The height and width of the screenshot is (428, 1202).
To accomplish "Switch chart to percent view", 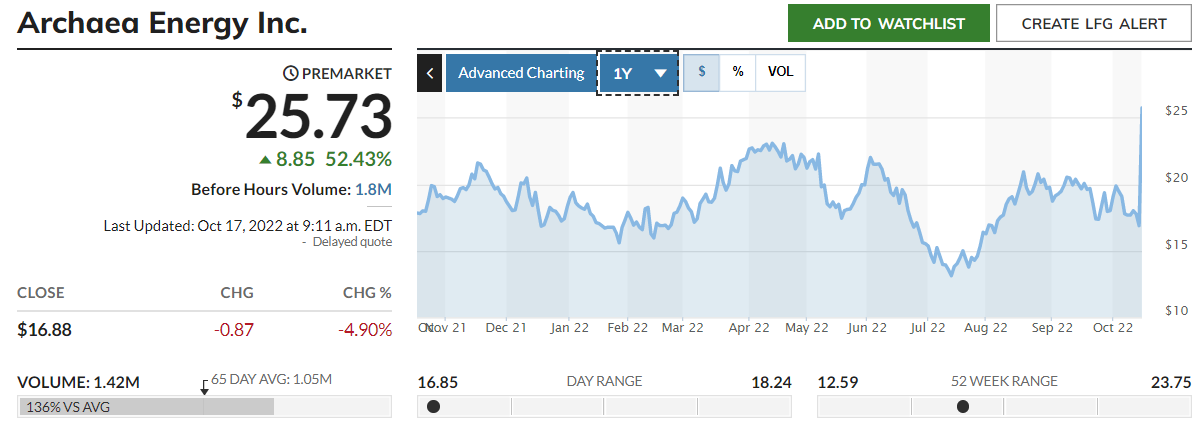I will click(x=738, y=72).
